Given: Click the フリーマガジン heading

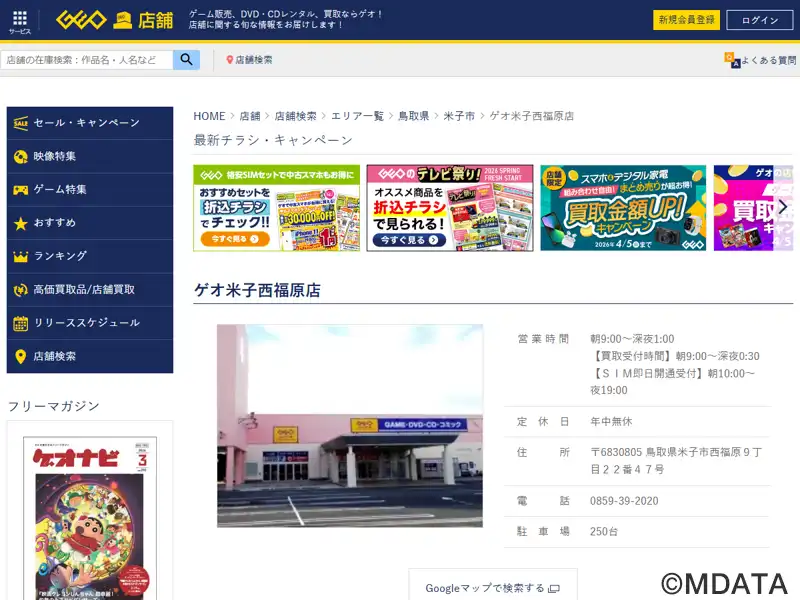Looking at the screenshot, I should coord(54,406).
